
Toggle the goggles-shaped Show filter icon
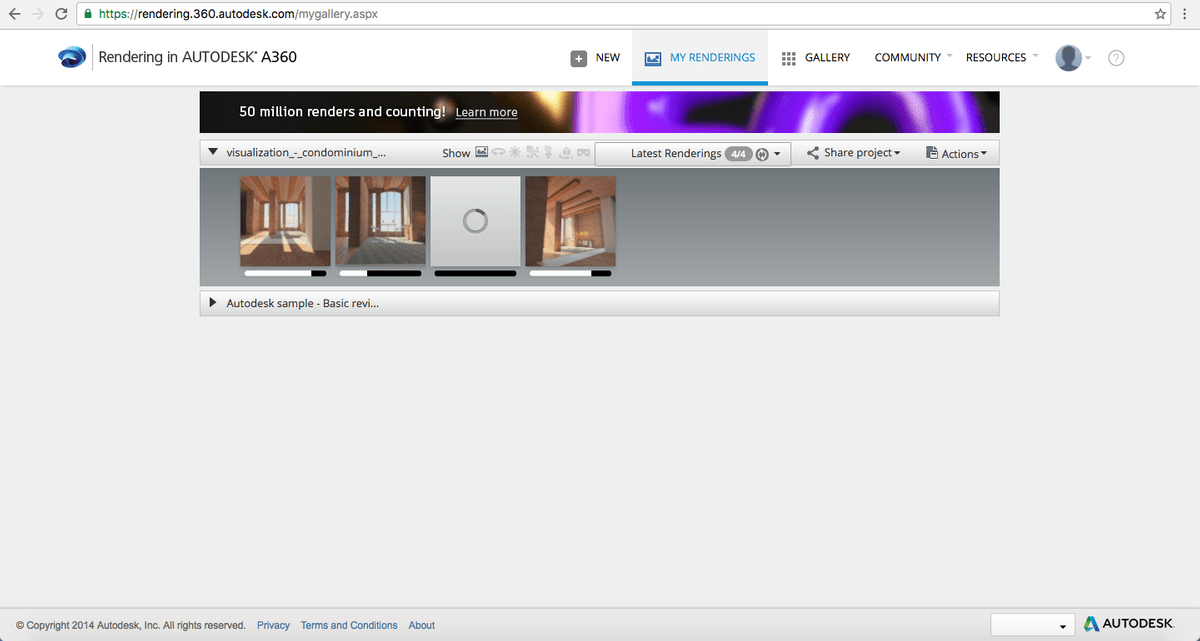coord(583,153)
